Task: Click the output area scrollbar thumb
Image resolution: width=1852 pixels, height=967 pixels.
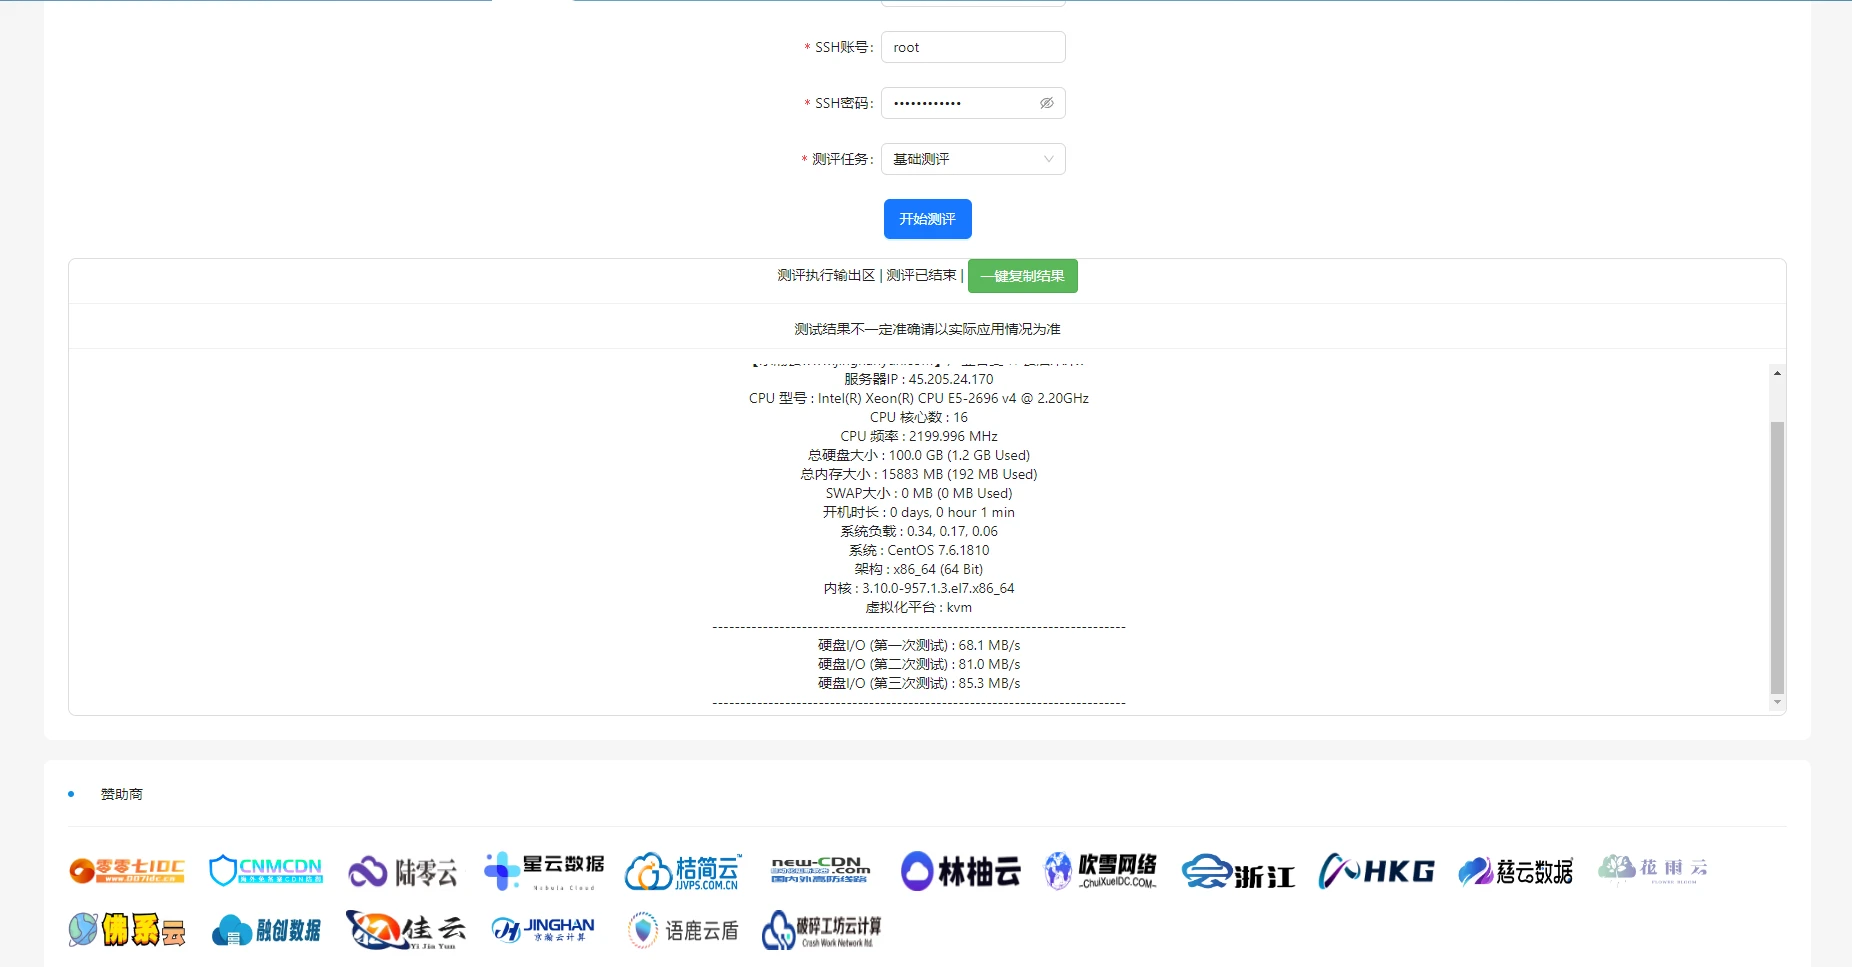Action: pos(1777,555)
